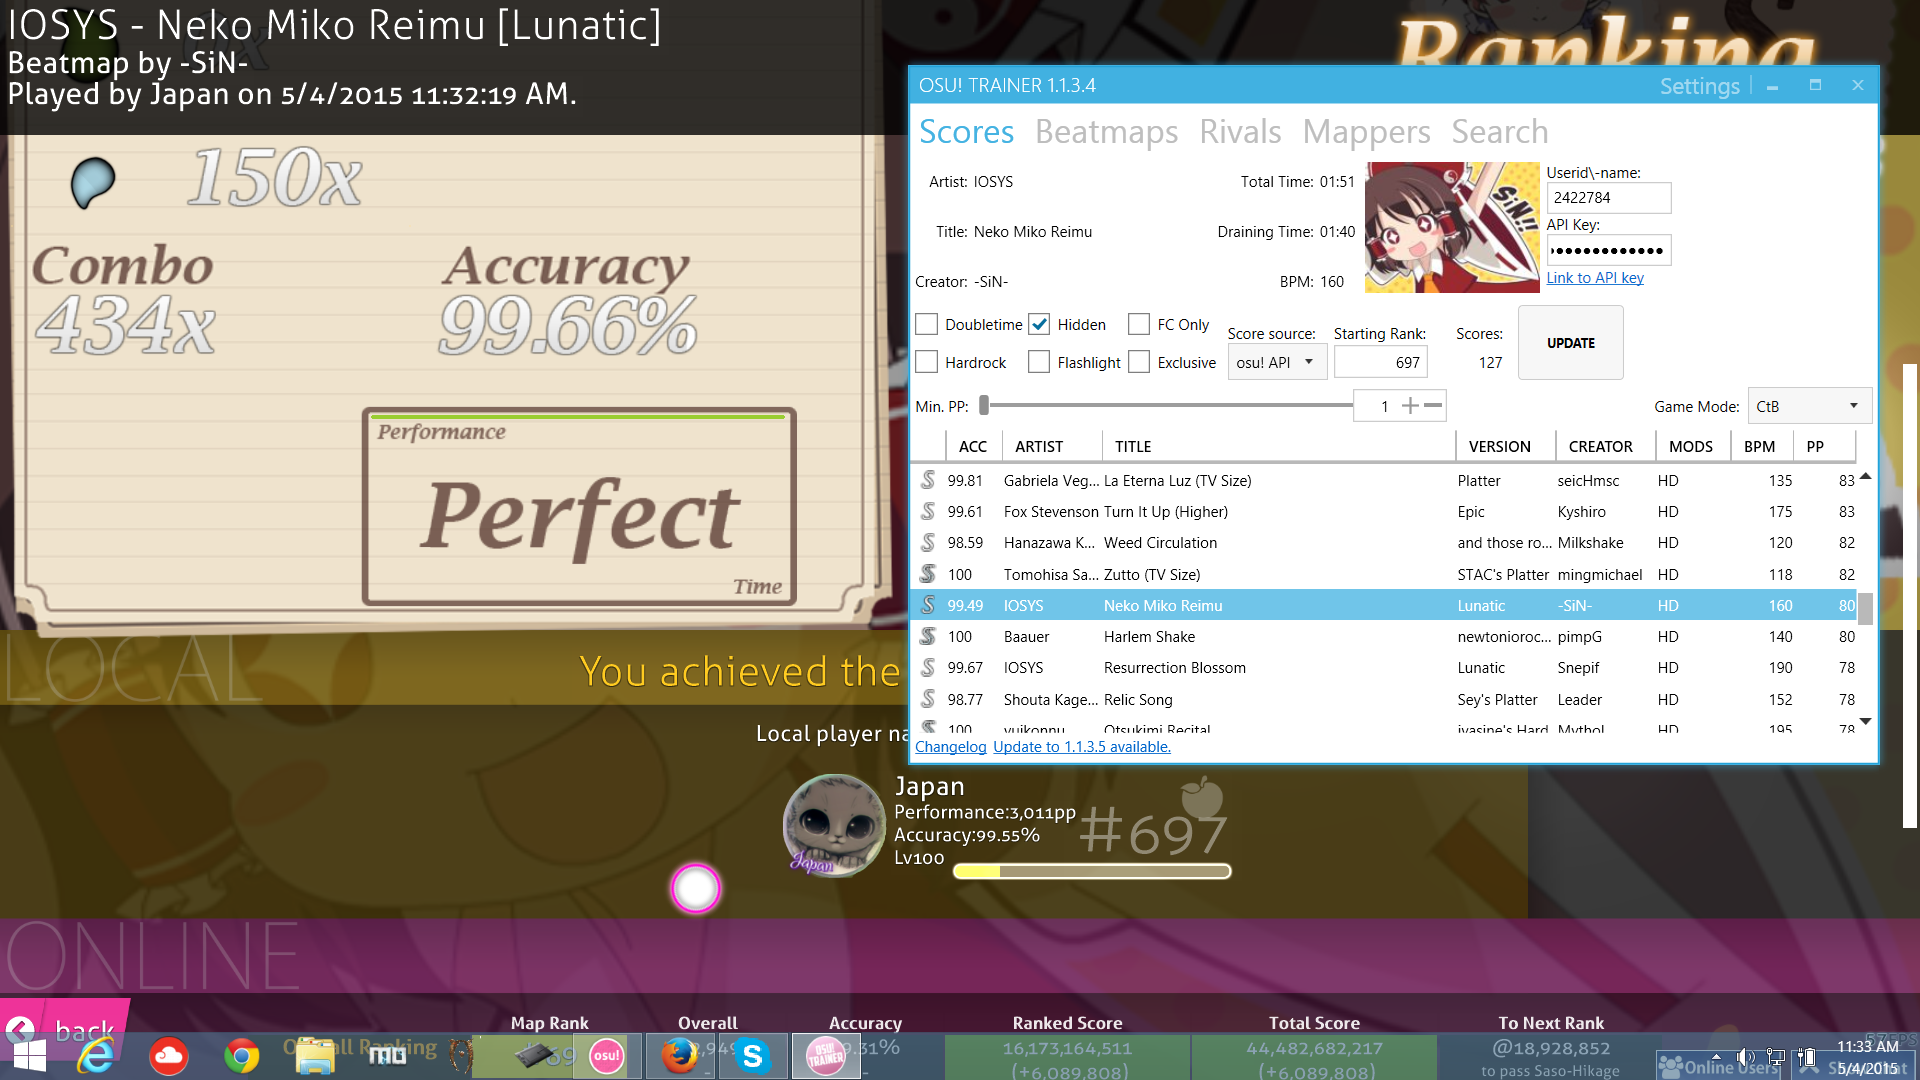Screen dimensions: 1920x1080
Task: Decrease Min. PP with the minus button
Action: coord(1433,405)
